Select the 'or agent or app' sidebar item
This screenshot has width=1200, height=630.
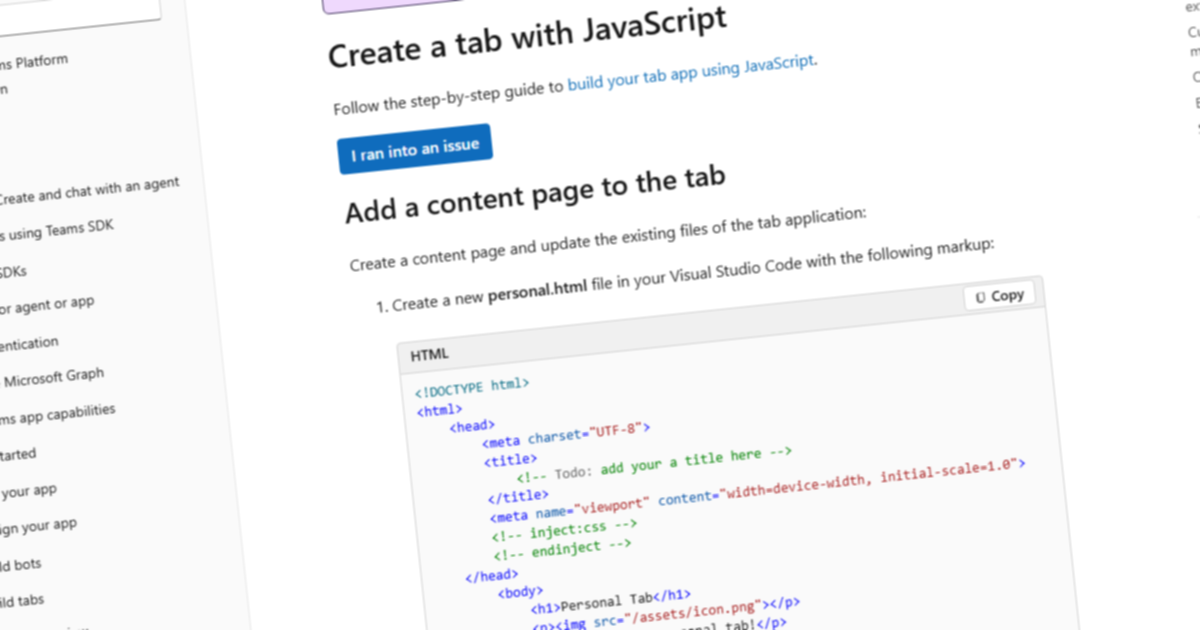(47, 305)
